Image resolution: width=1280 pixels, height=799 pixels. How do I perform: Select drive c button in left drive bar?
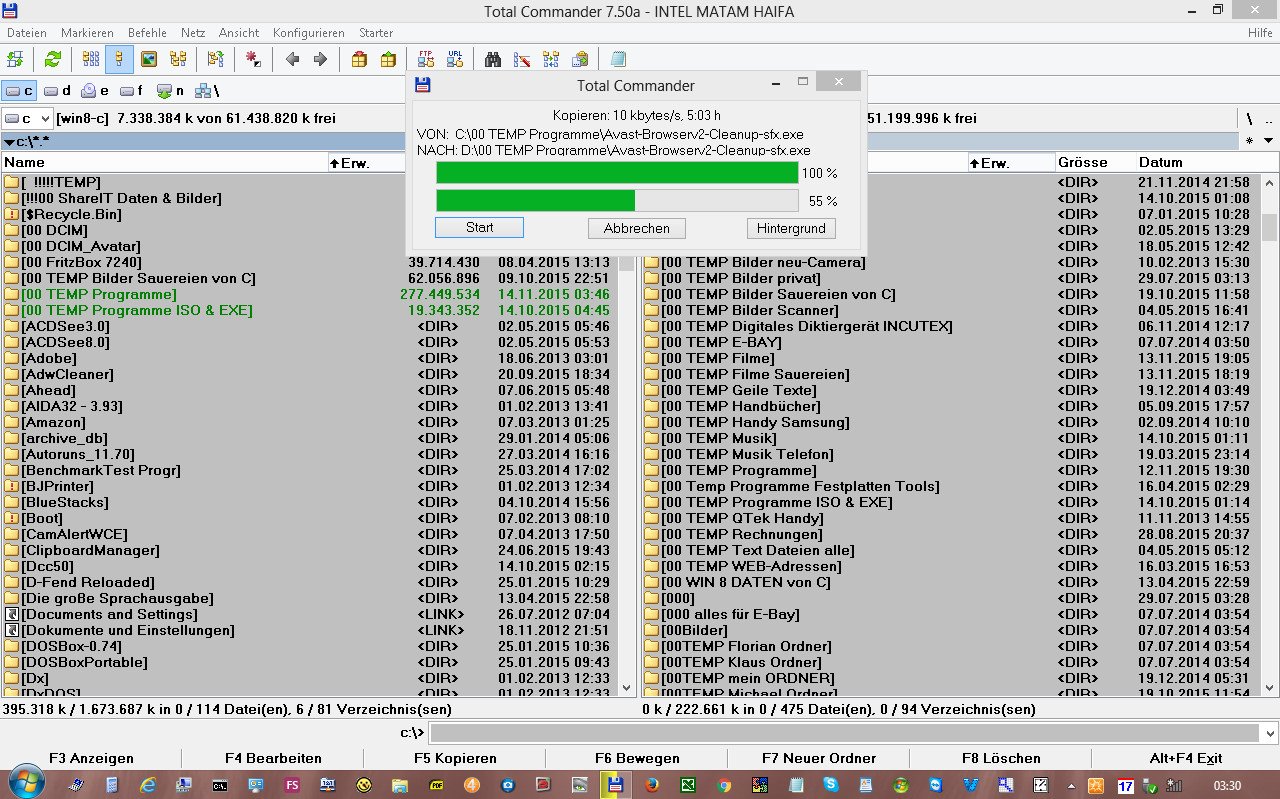coord(20,91)
